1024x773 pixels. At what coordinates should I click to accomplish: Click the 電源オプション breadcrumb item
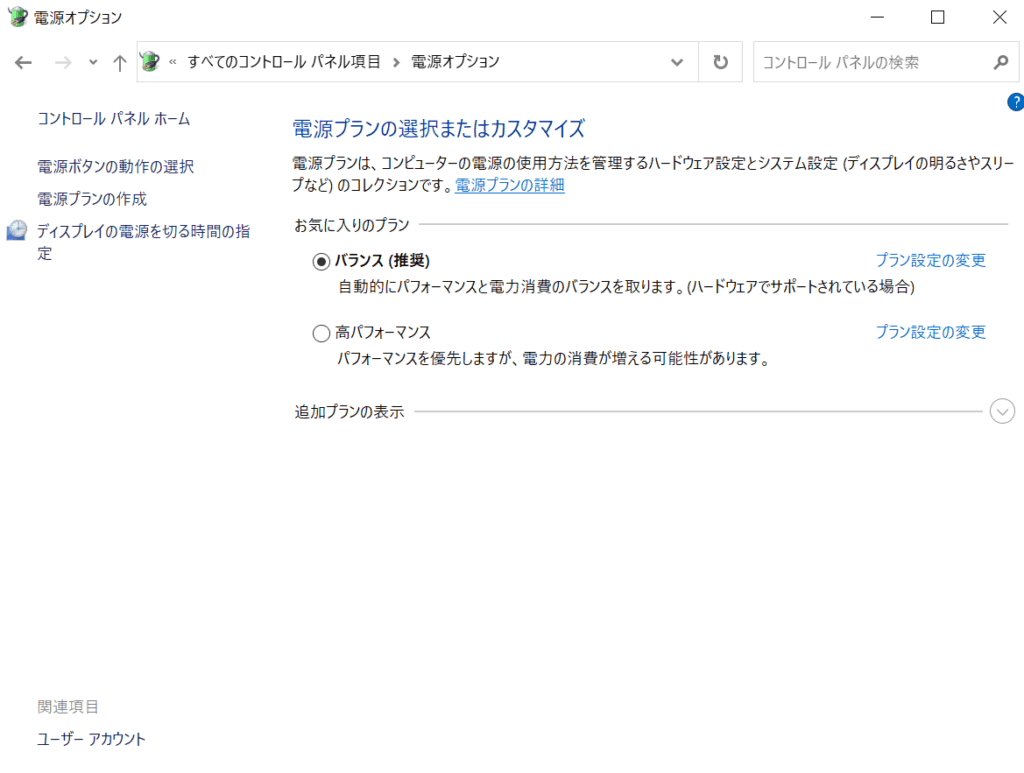[x=455, y=62]
